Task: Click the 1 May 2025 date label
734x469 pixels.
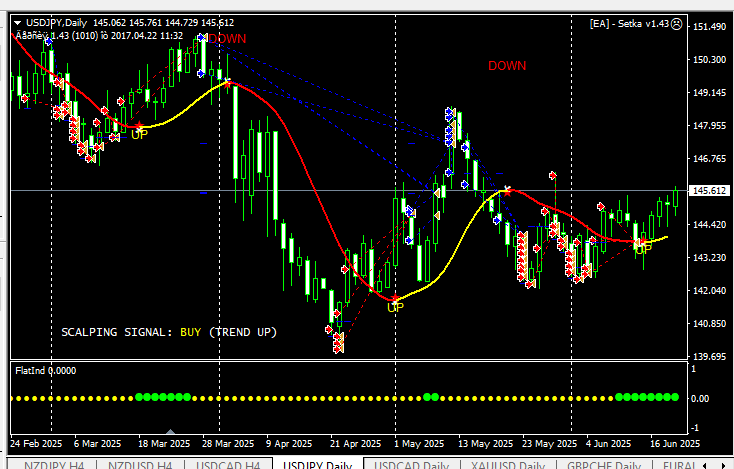Action: point(419,443)
